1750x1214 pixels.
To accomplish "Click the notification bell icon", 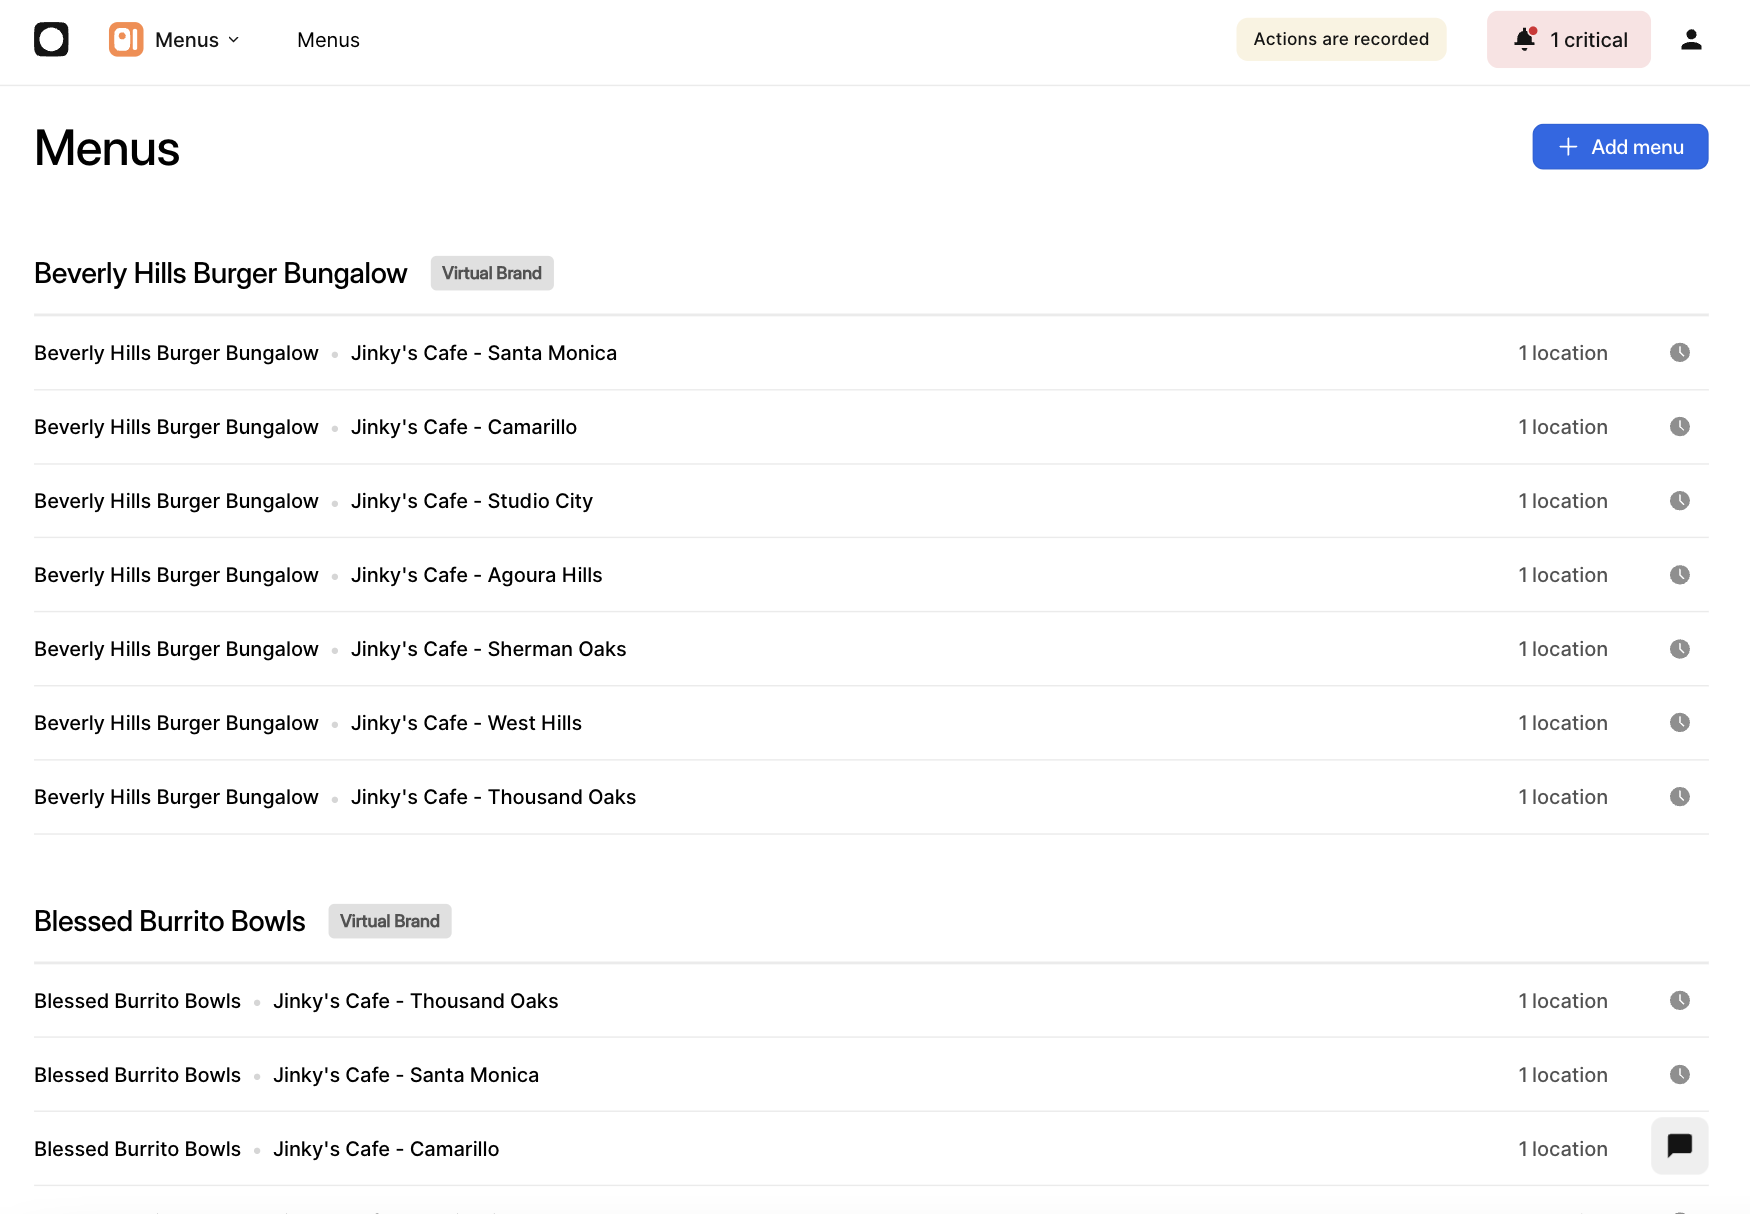I will pyautogui.click(x=1524, y=40).
